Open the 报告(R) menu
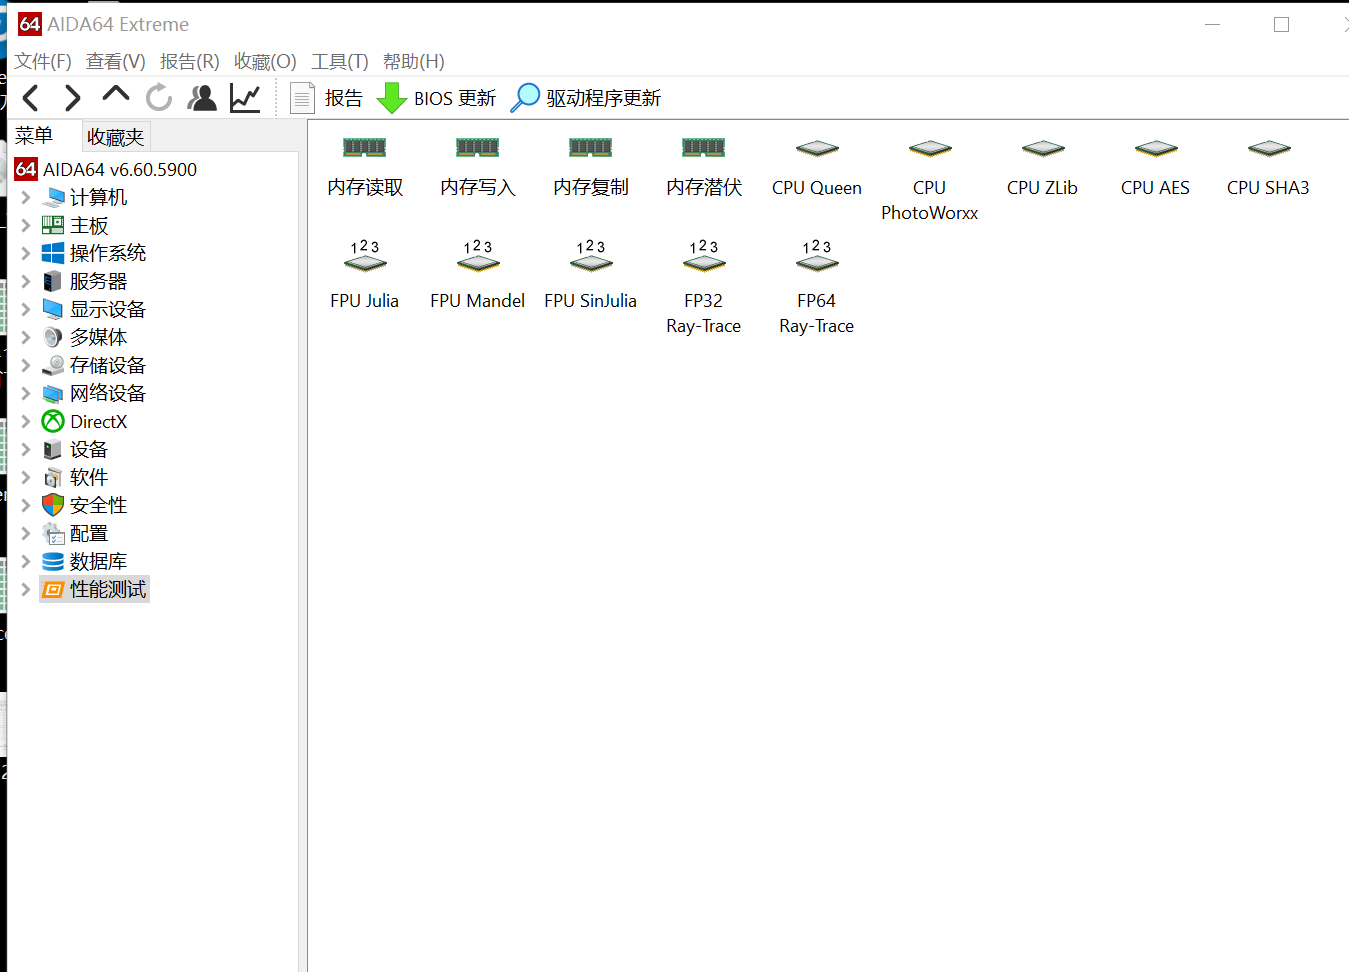 [x=190, y=62]
